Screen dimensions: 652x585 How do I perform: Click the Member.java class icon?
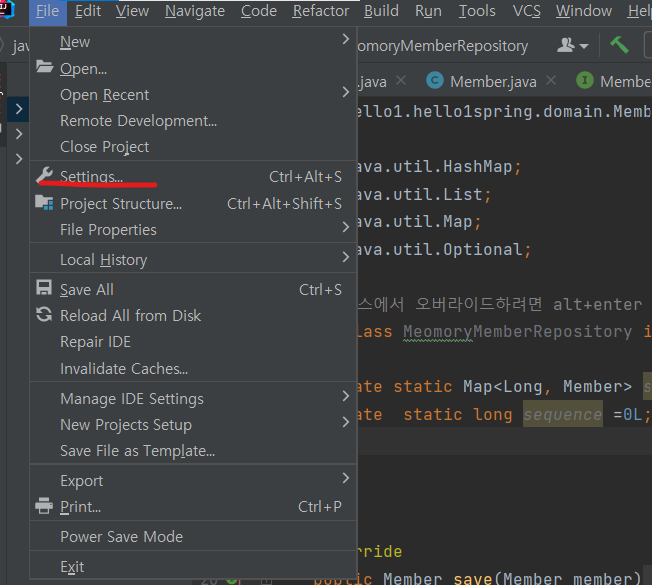pos(435,80)
